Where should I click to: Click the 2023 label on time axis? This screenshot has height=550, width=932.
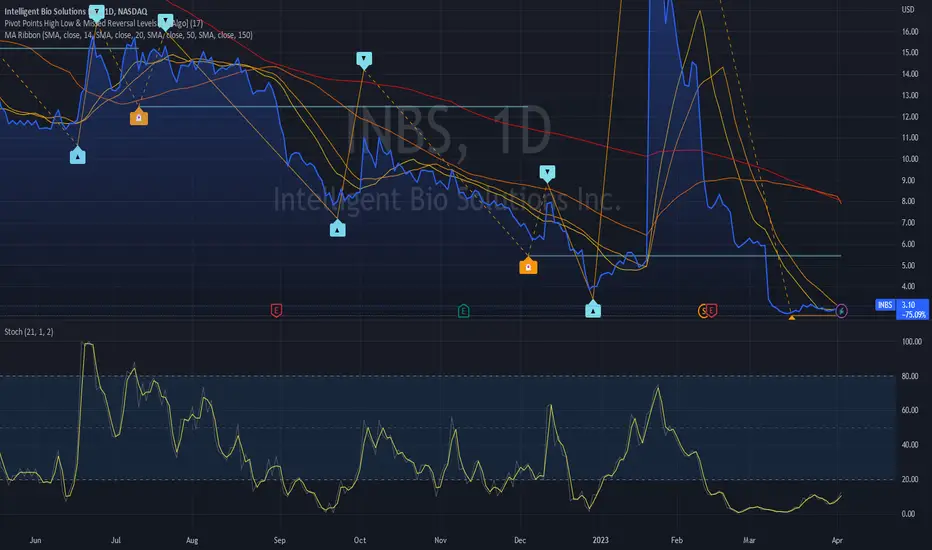point(600,540)
